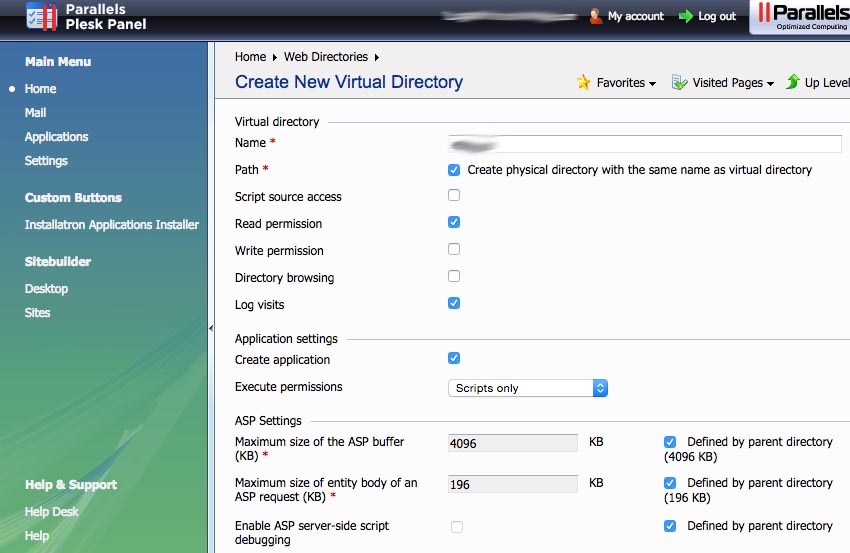Open the Visited Pages dropdown menu

tap(733, 83)
